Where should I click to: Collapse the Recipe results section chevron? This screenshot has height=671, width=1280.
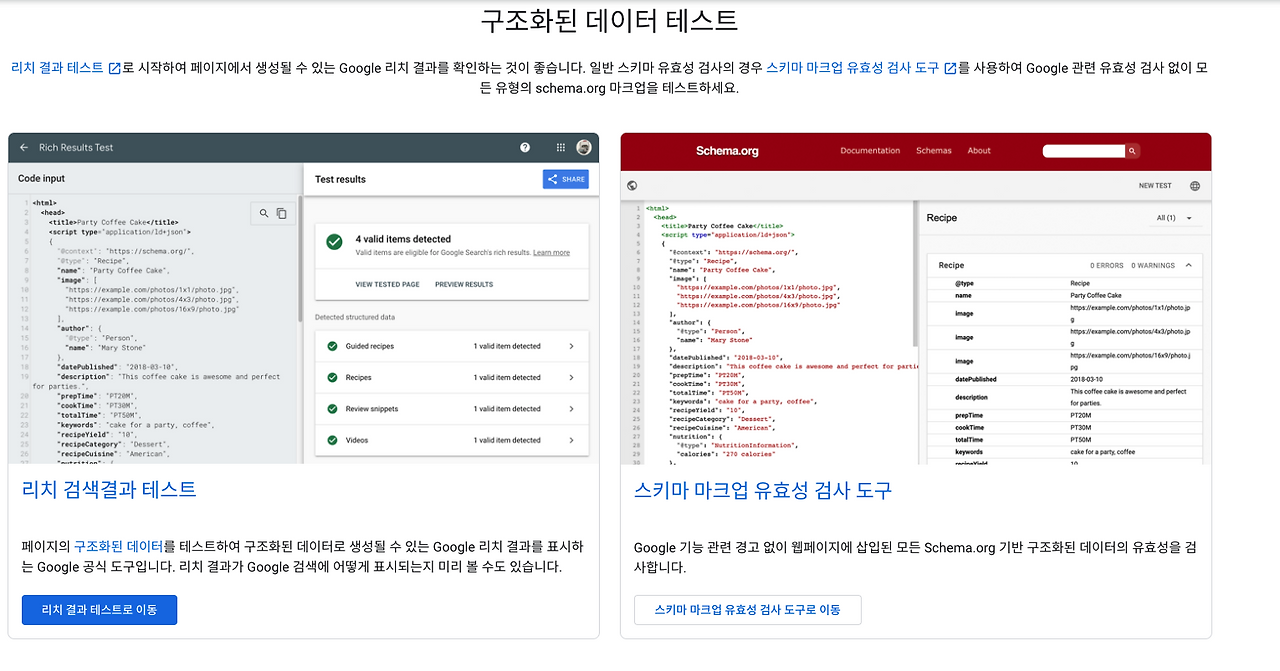pyautogui.click(x=1186, y=265)
